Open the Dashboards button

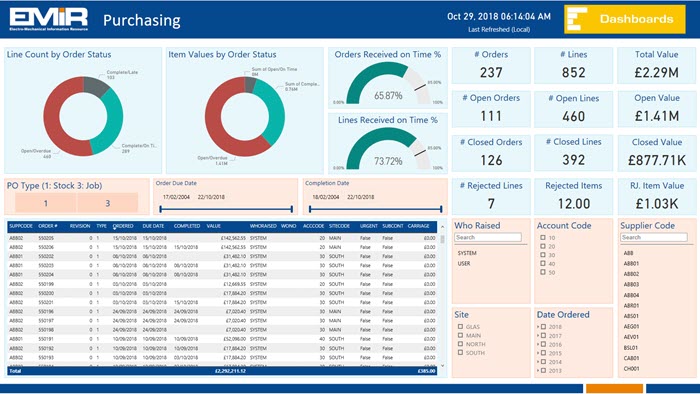[x=625, y=19]
